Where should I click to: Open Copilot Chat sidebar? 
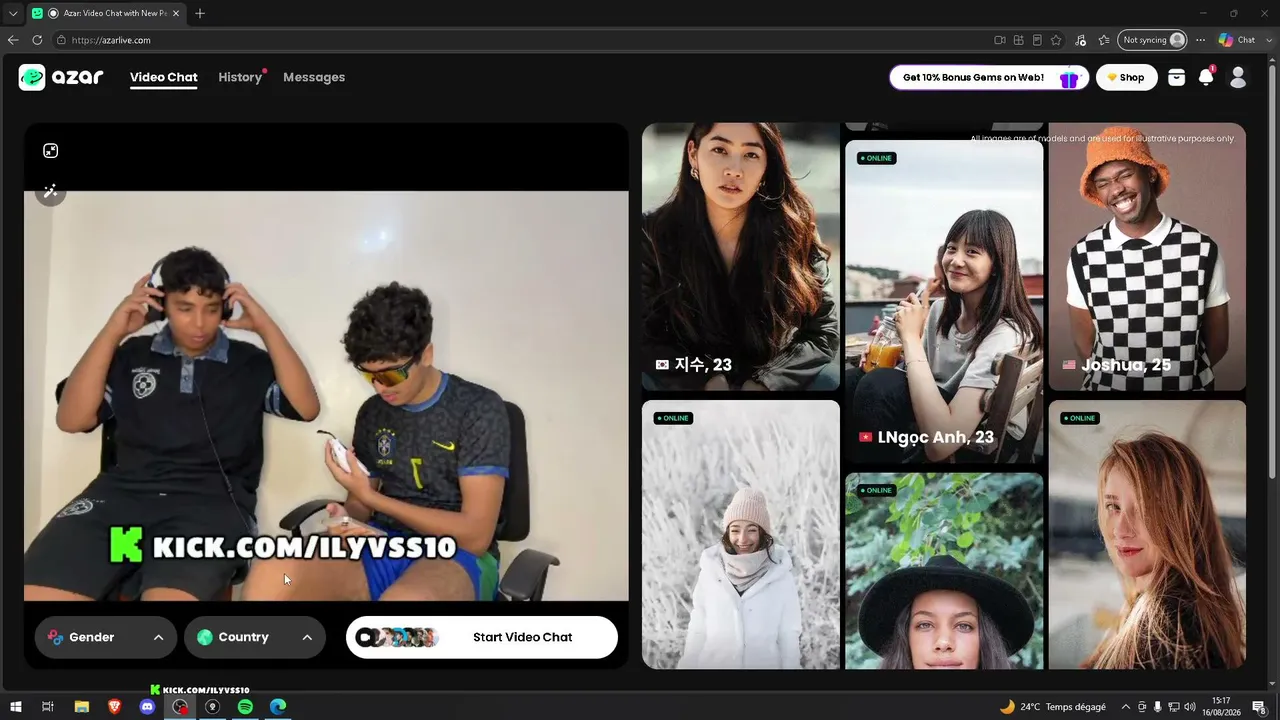[x=1236, y=40]
